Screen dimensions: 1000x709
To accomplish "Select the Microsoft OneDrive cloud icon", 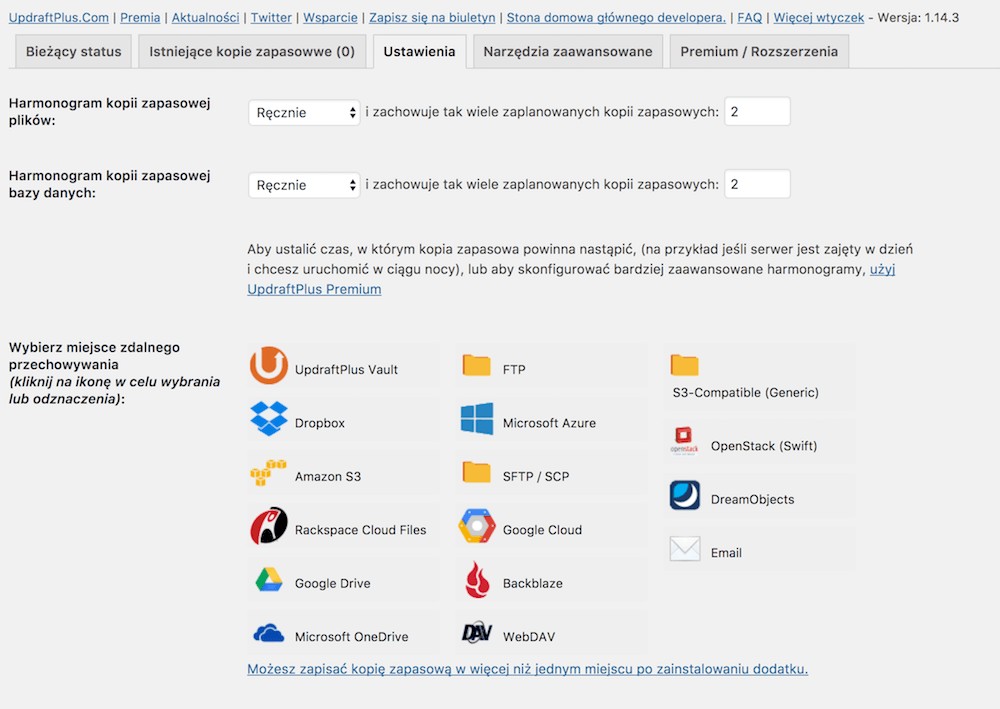I will 268,633.
